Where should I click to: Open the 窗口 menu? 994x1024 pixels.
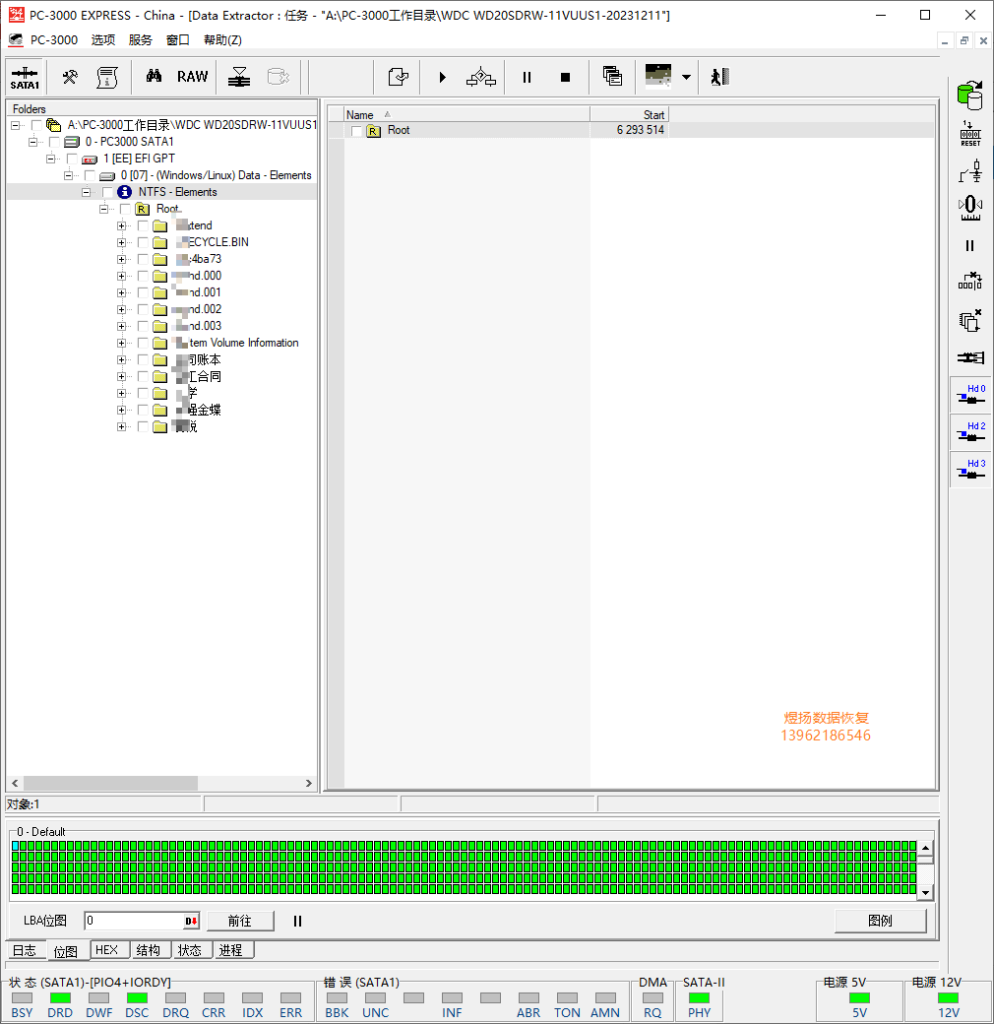click(178, 40)
